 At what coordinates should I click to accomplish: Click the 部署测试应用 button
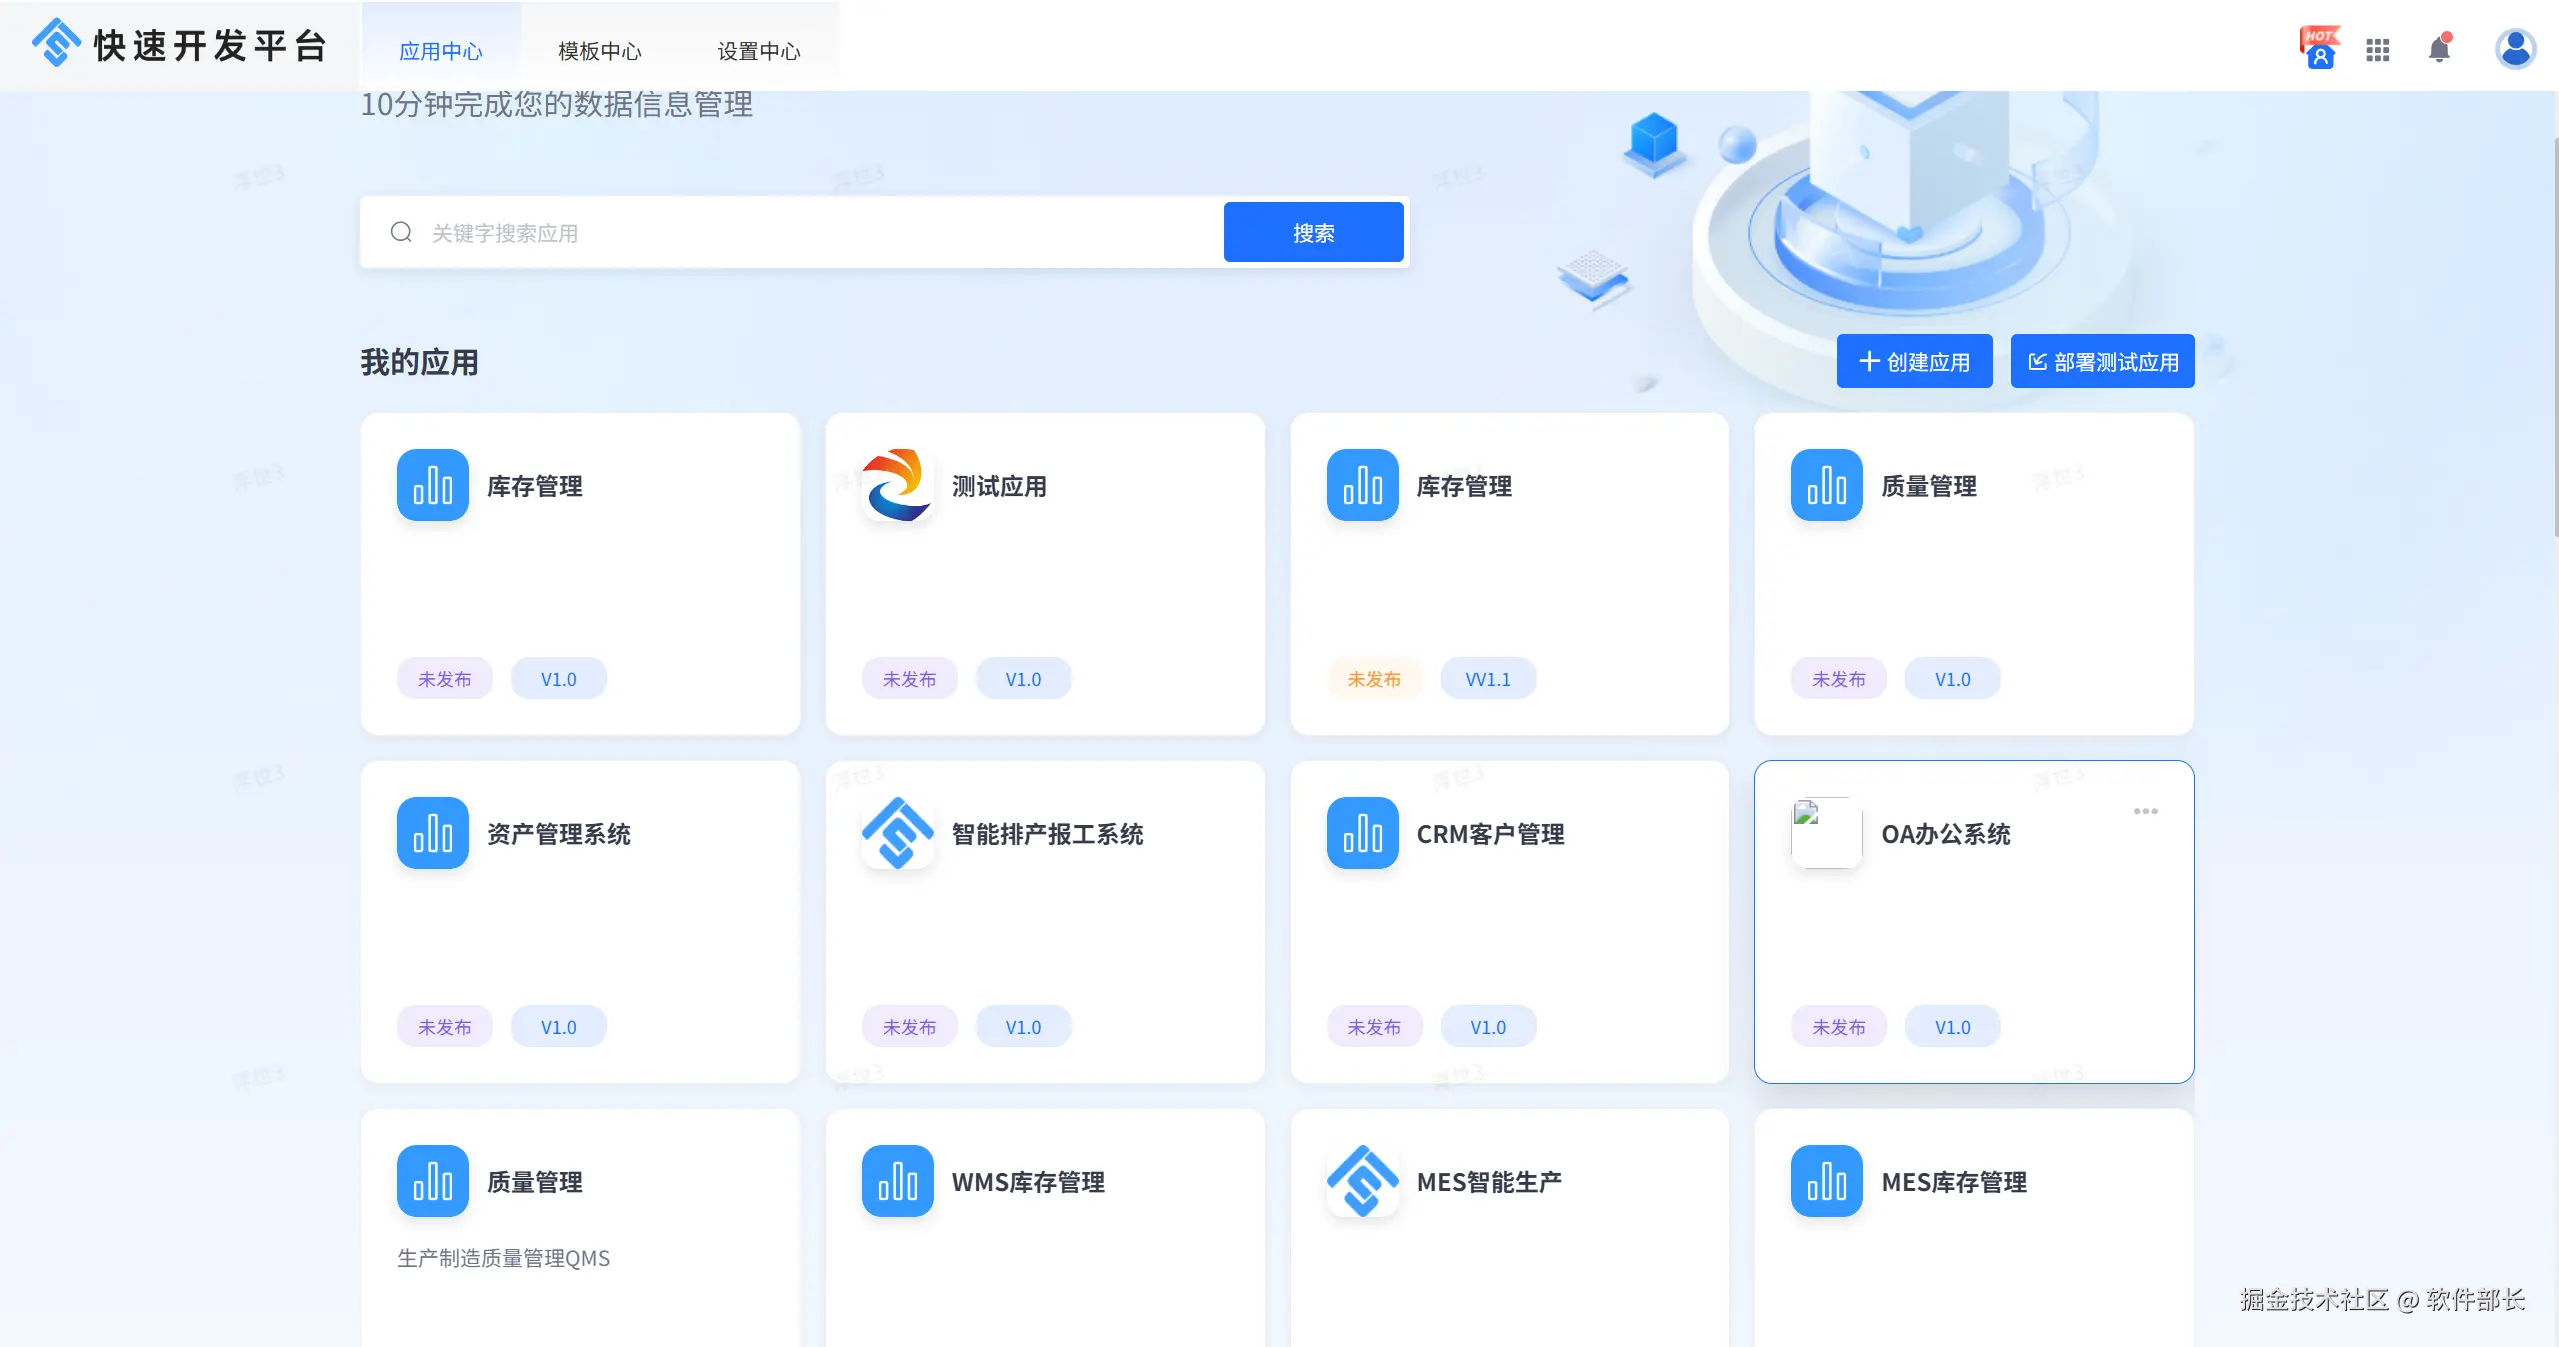click(2102, 361)
